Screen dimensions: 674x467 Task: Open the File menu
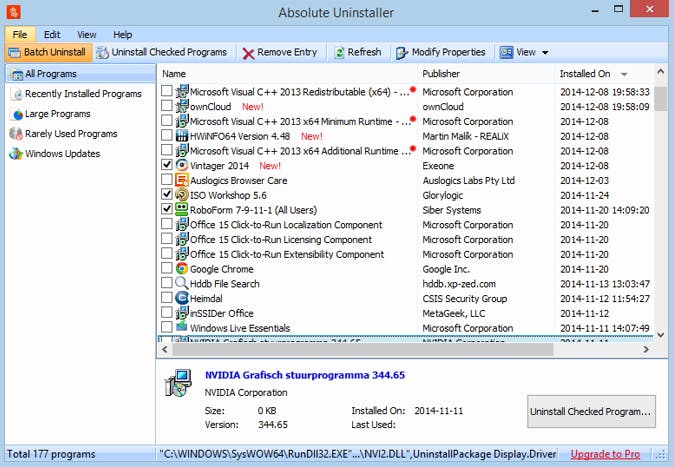click(20, 34)
